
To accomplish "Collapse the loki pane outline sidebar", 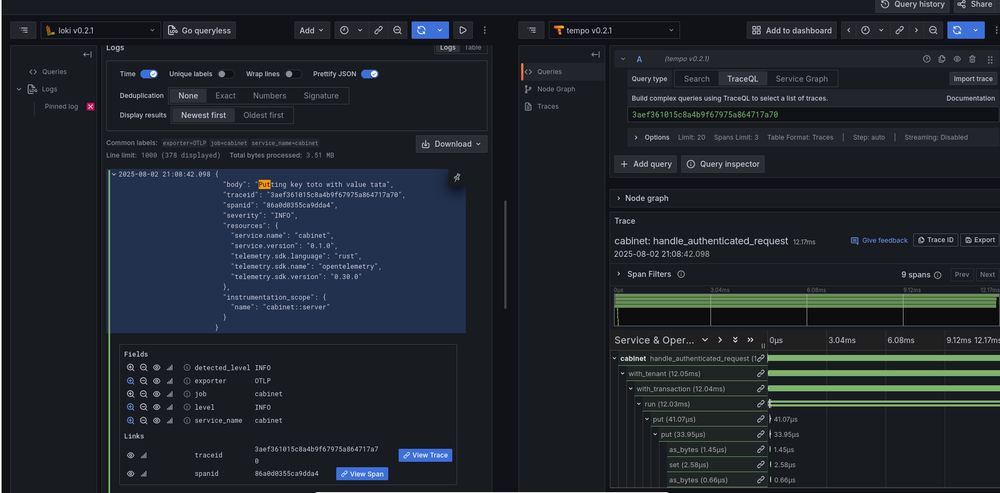I will pos(87,55).
